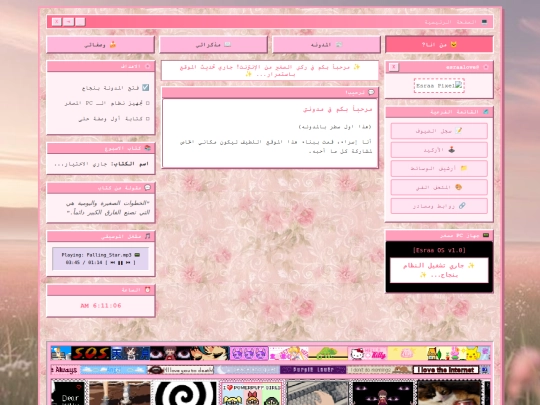Screen dimensions: 540x405
Task: Open the Sailor Moon banner badge
Action: 288,353
